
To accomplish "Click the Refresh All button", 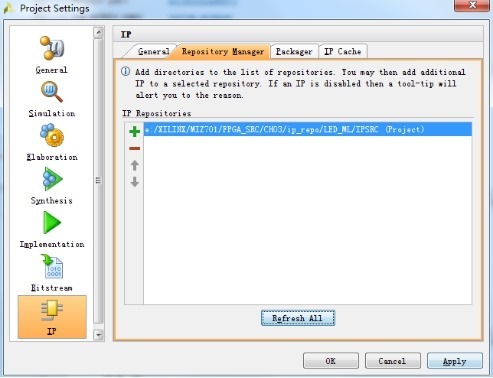I will coord(298,318).
